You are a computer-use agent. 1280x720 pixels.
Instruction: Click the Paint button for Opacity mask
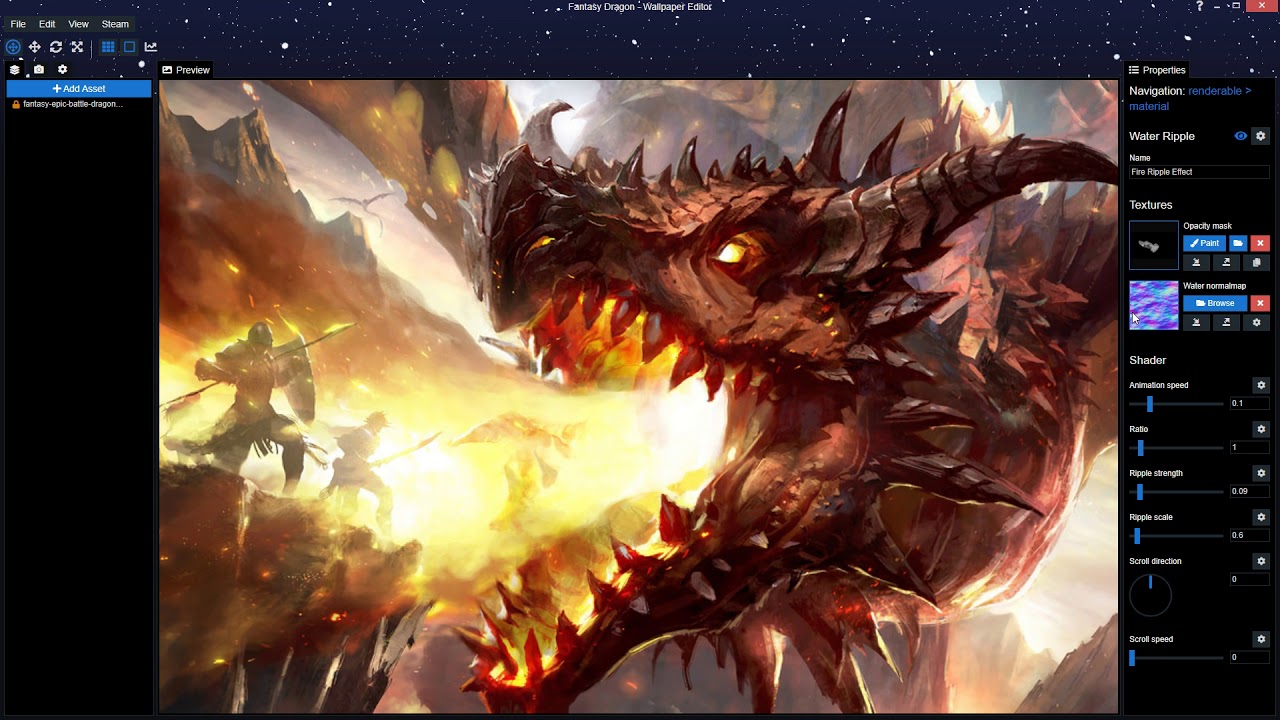1204,243
